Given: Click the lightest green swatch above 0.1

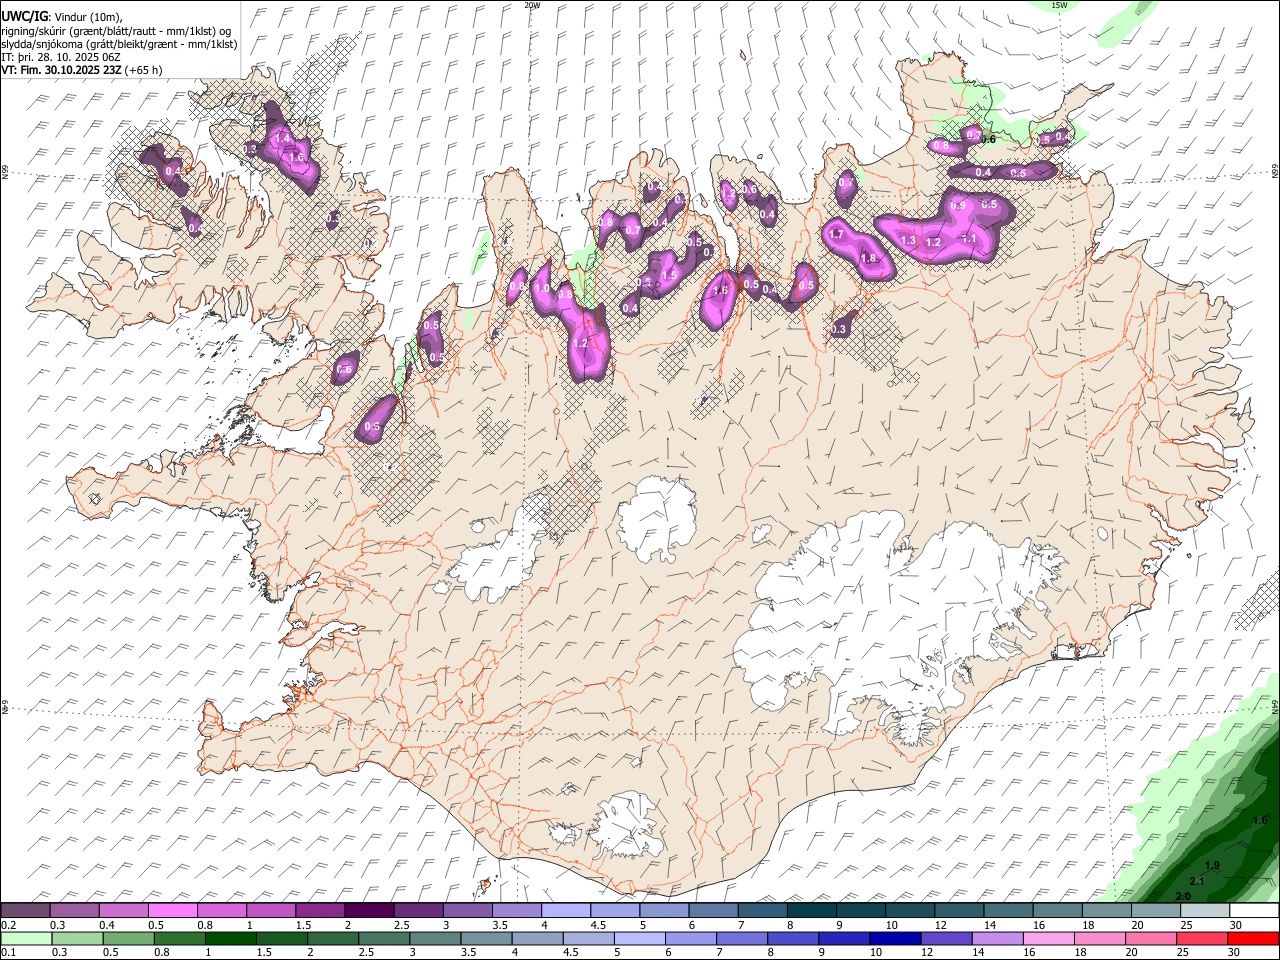Looking at the screenshot, I should point(25,938).
